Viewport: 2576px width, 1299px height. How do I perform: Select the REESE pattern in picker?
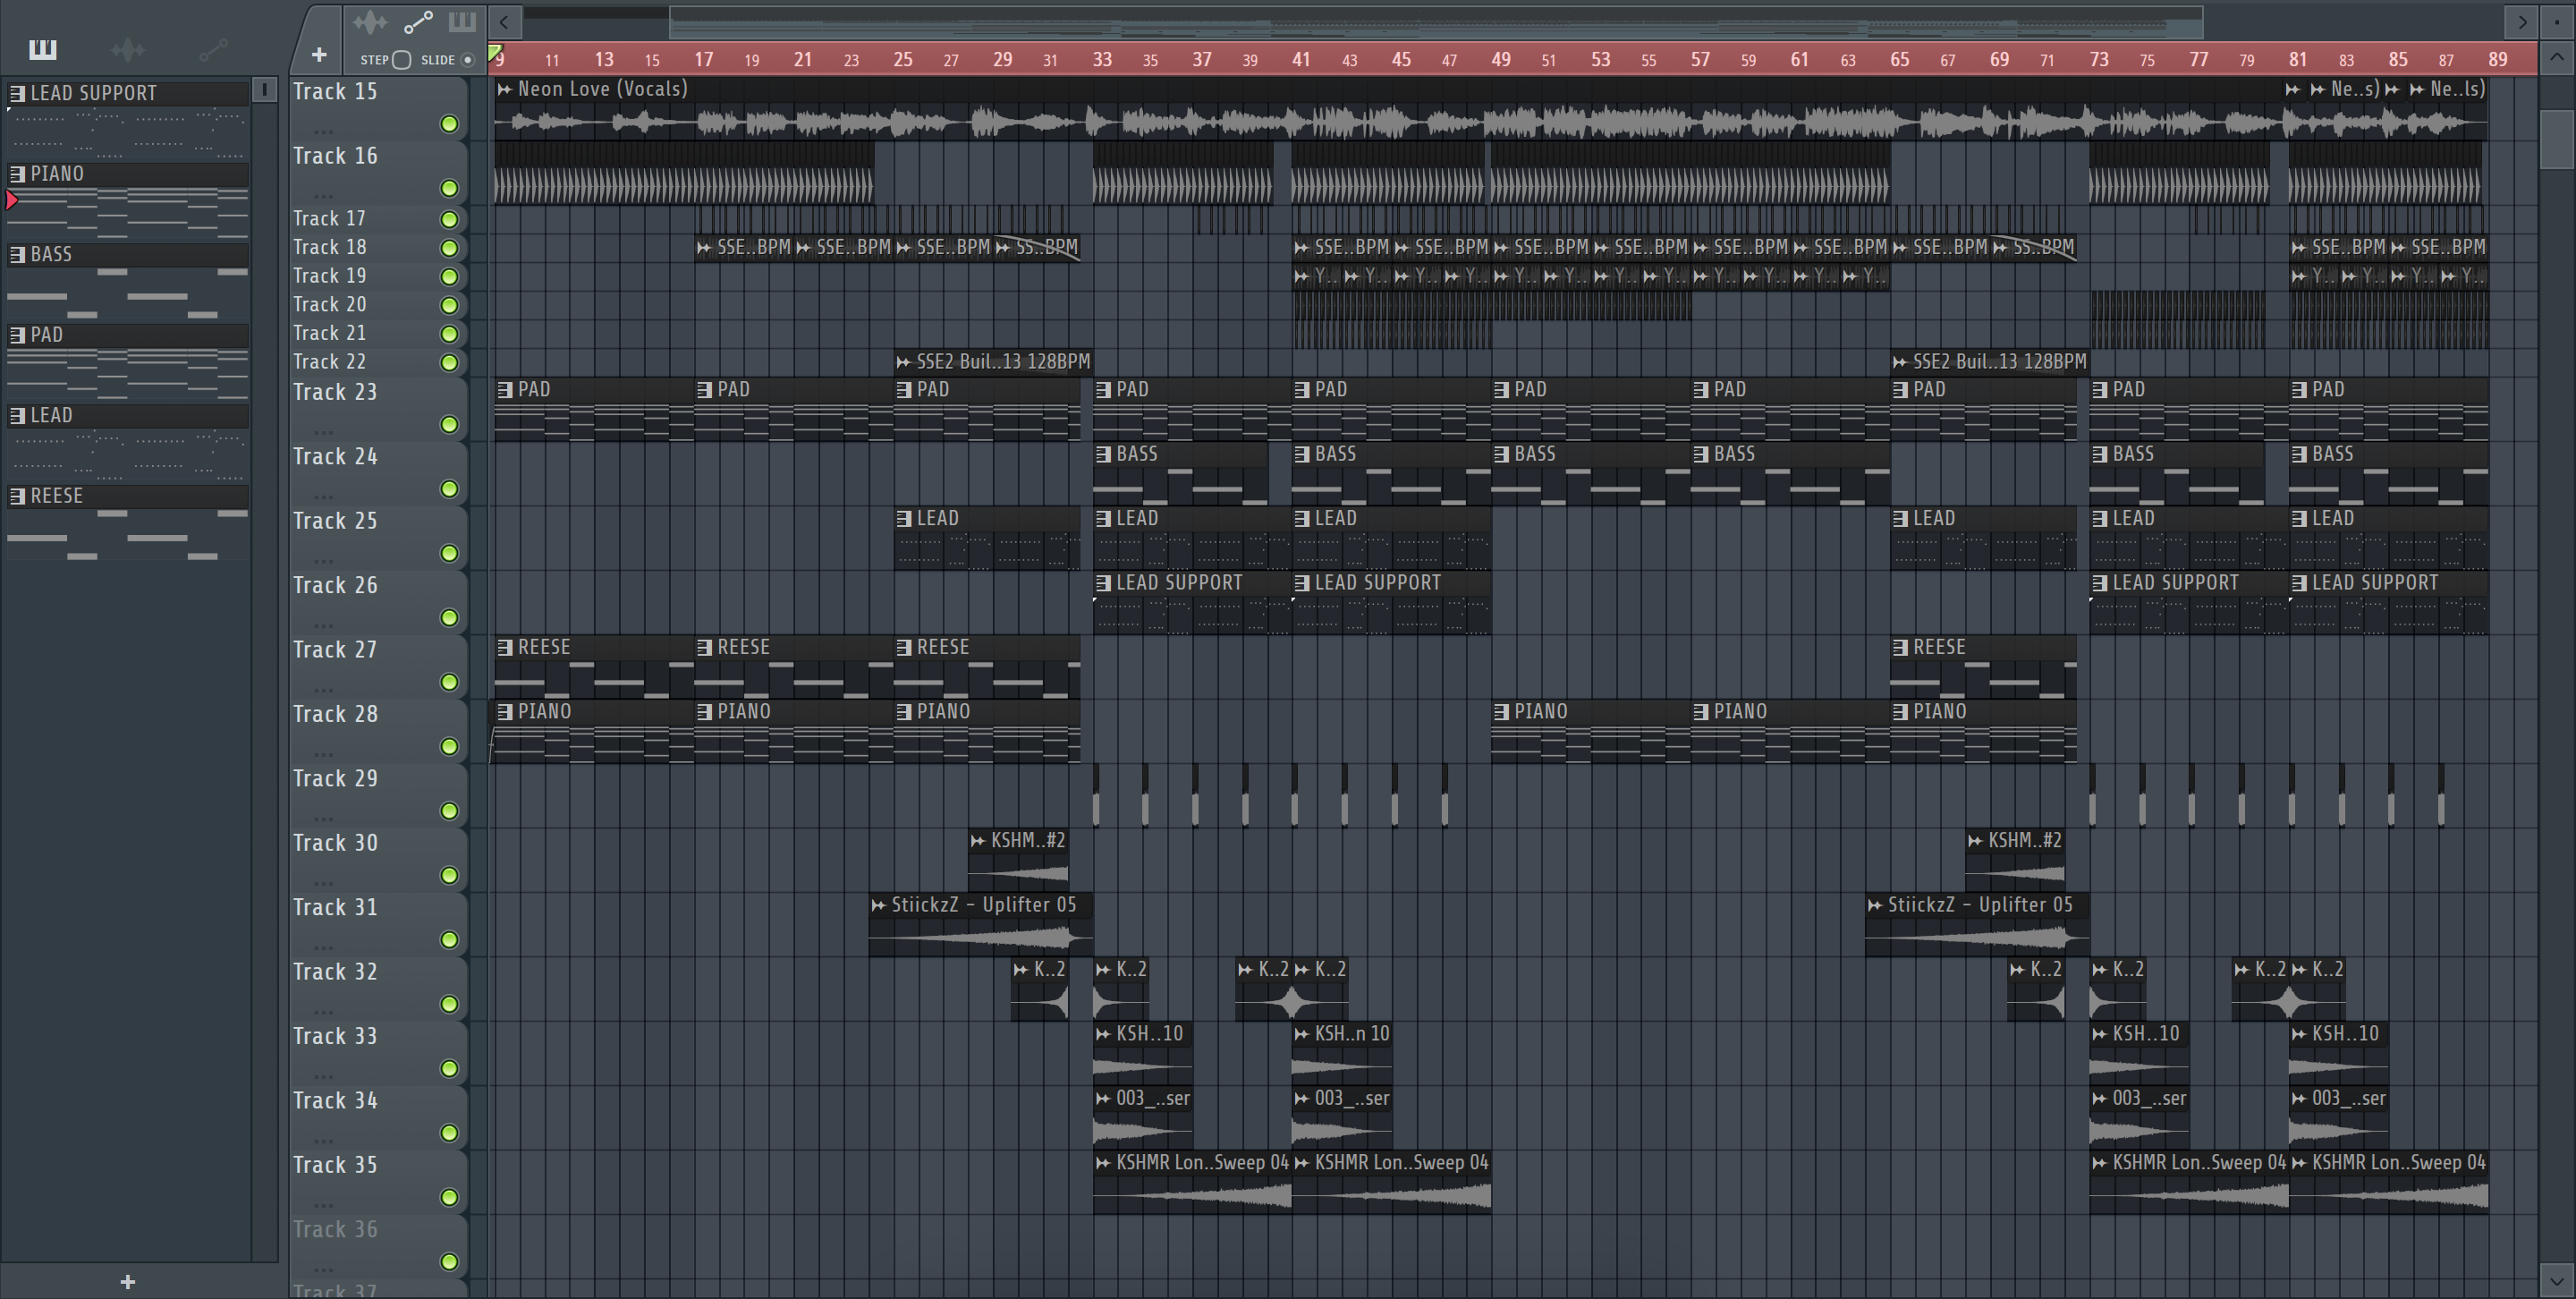tap(57, 496)
